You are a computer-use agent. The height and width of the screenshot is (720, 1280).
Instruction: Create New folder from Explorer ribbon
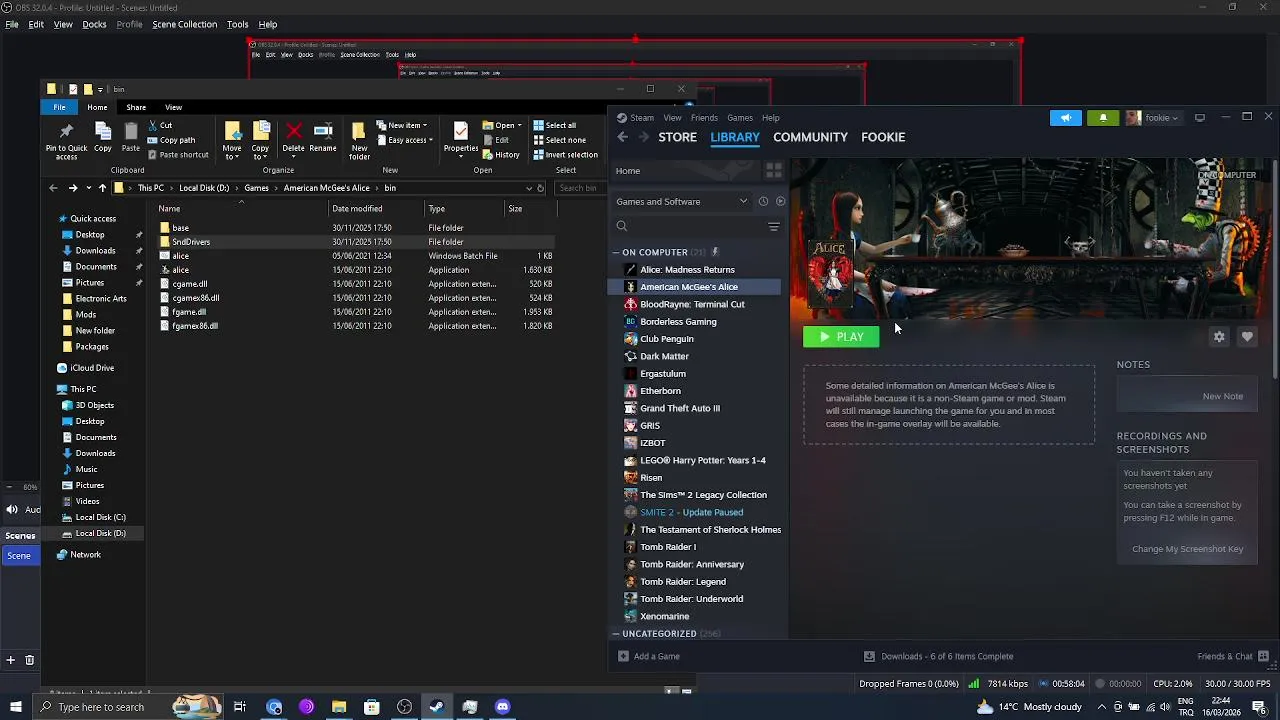point(359,141)
